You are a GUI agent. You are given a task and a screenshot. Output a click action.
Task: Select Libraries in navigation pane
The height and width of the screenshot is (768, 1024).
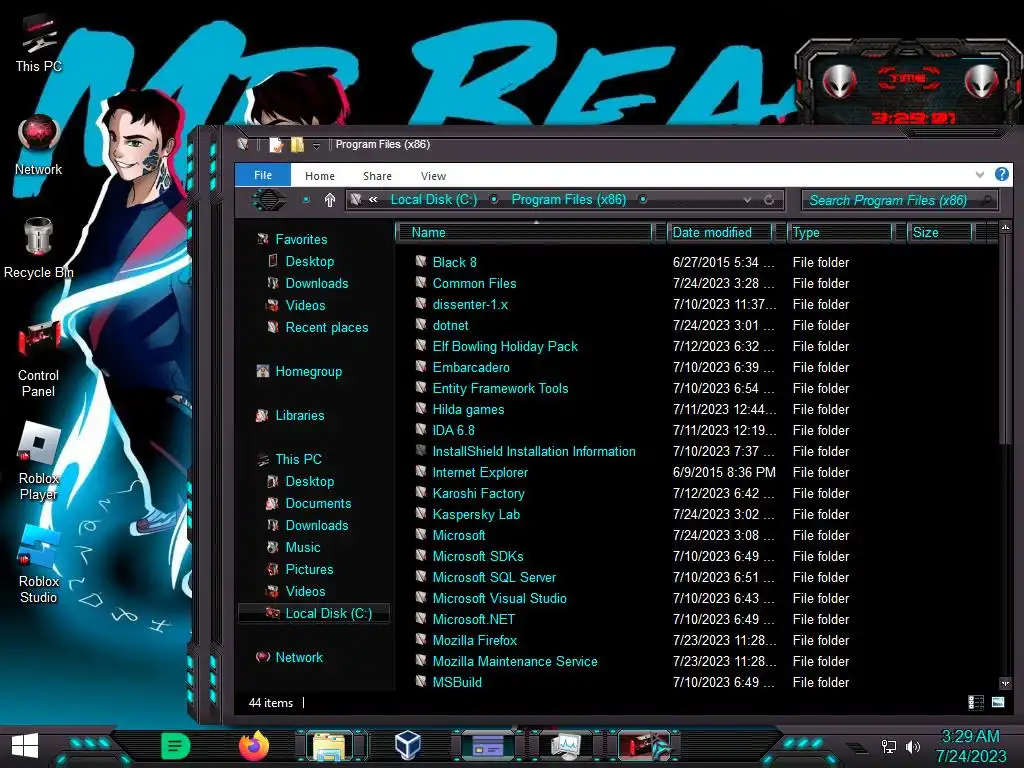coord(300,415)
